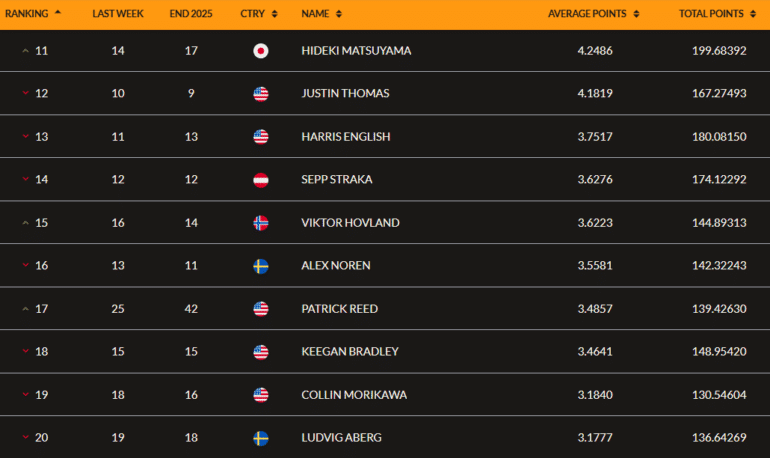Click Japan flag icon beside Hideki Matsuyama
770x458 pixels.
(x=261, y=51)
